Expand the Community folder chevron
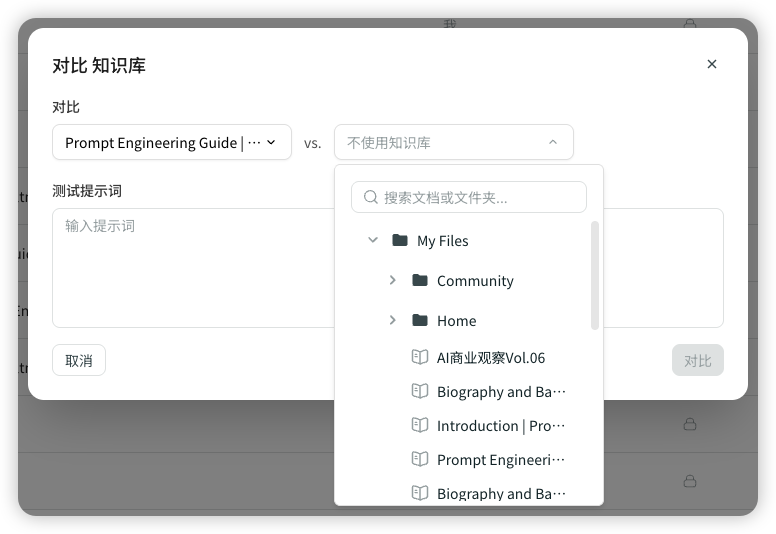 (393, 280)
